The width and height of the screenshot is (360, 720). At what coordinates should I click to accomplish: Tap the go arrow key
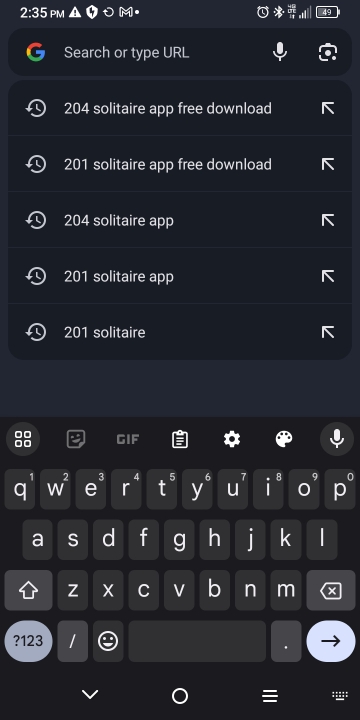tap(331, 641)
